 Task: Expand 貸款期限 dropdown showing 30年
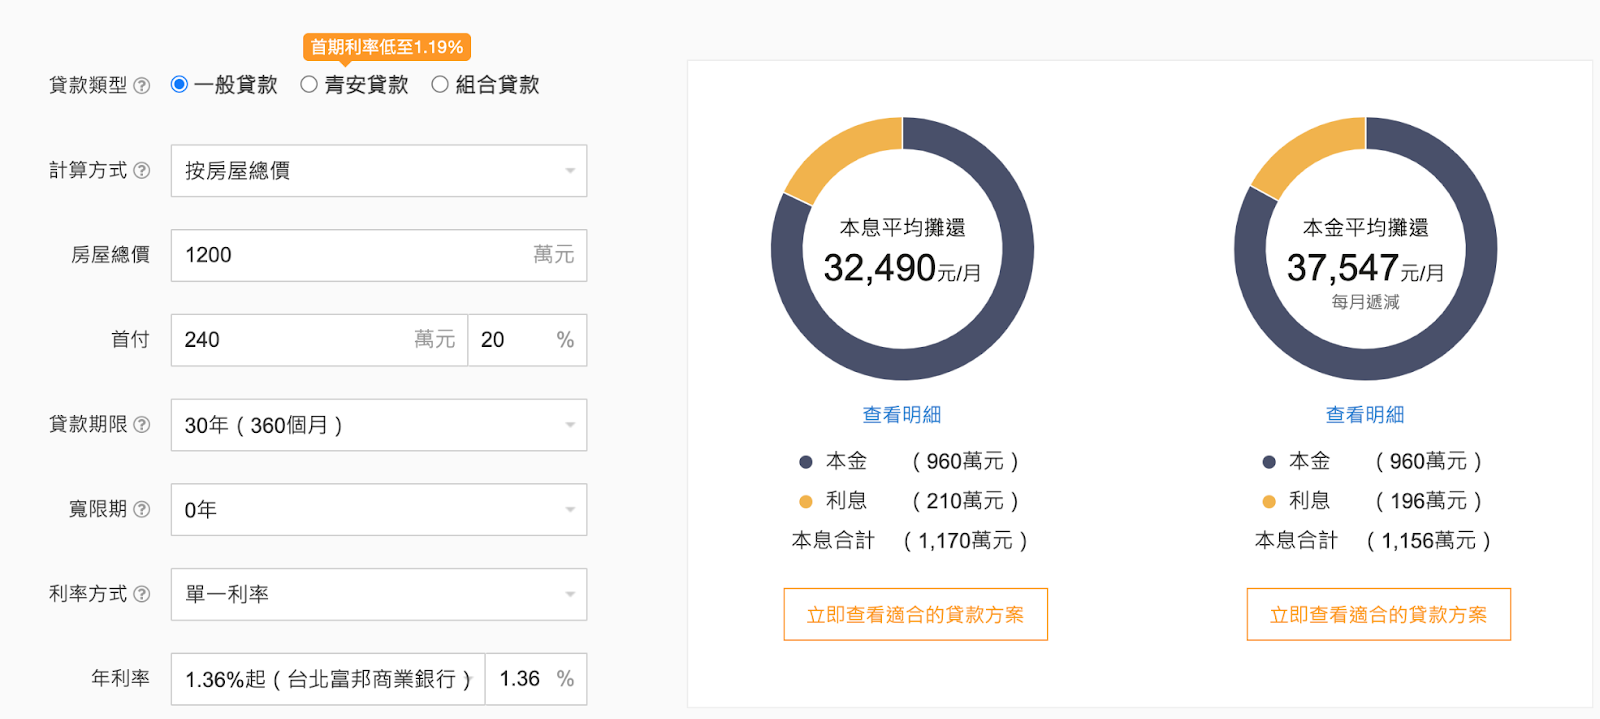pos(379,425)
